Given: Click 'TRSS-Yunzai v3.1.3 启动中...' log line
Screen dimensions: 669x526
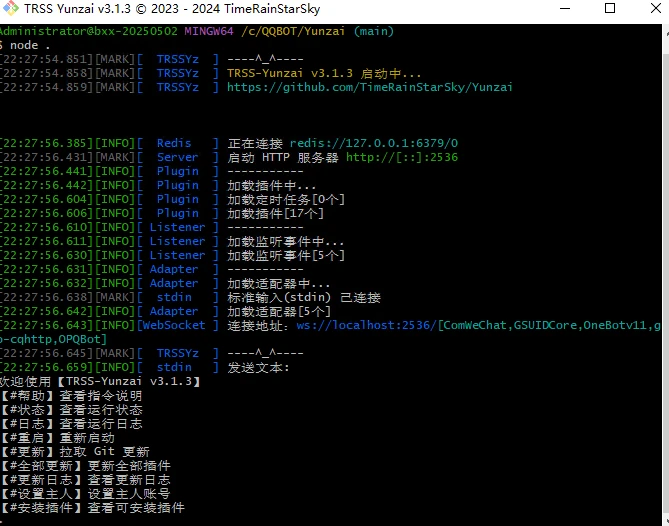Looking at the screenshot, I should (324, 73).
